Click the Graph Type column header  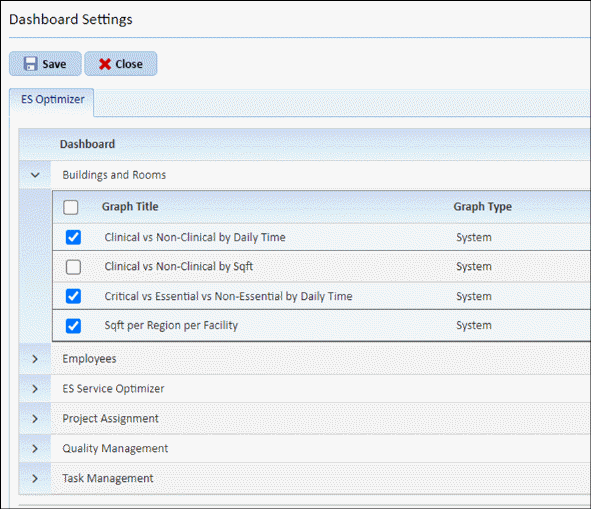482,207
